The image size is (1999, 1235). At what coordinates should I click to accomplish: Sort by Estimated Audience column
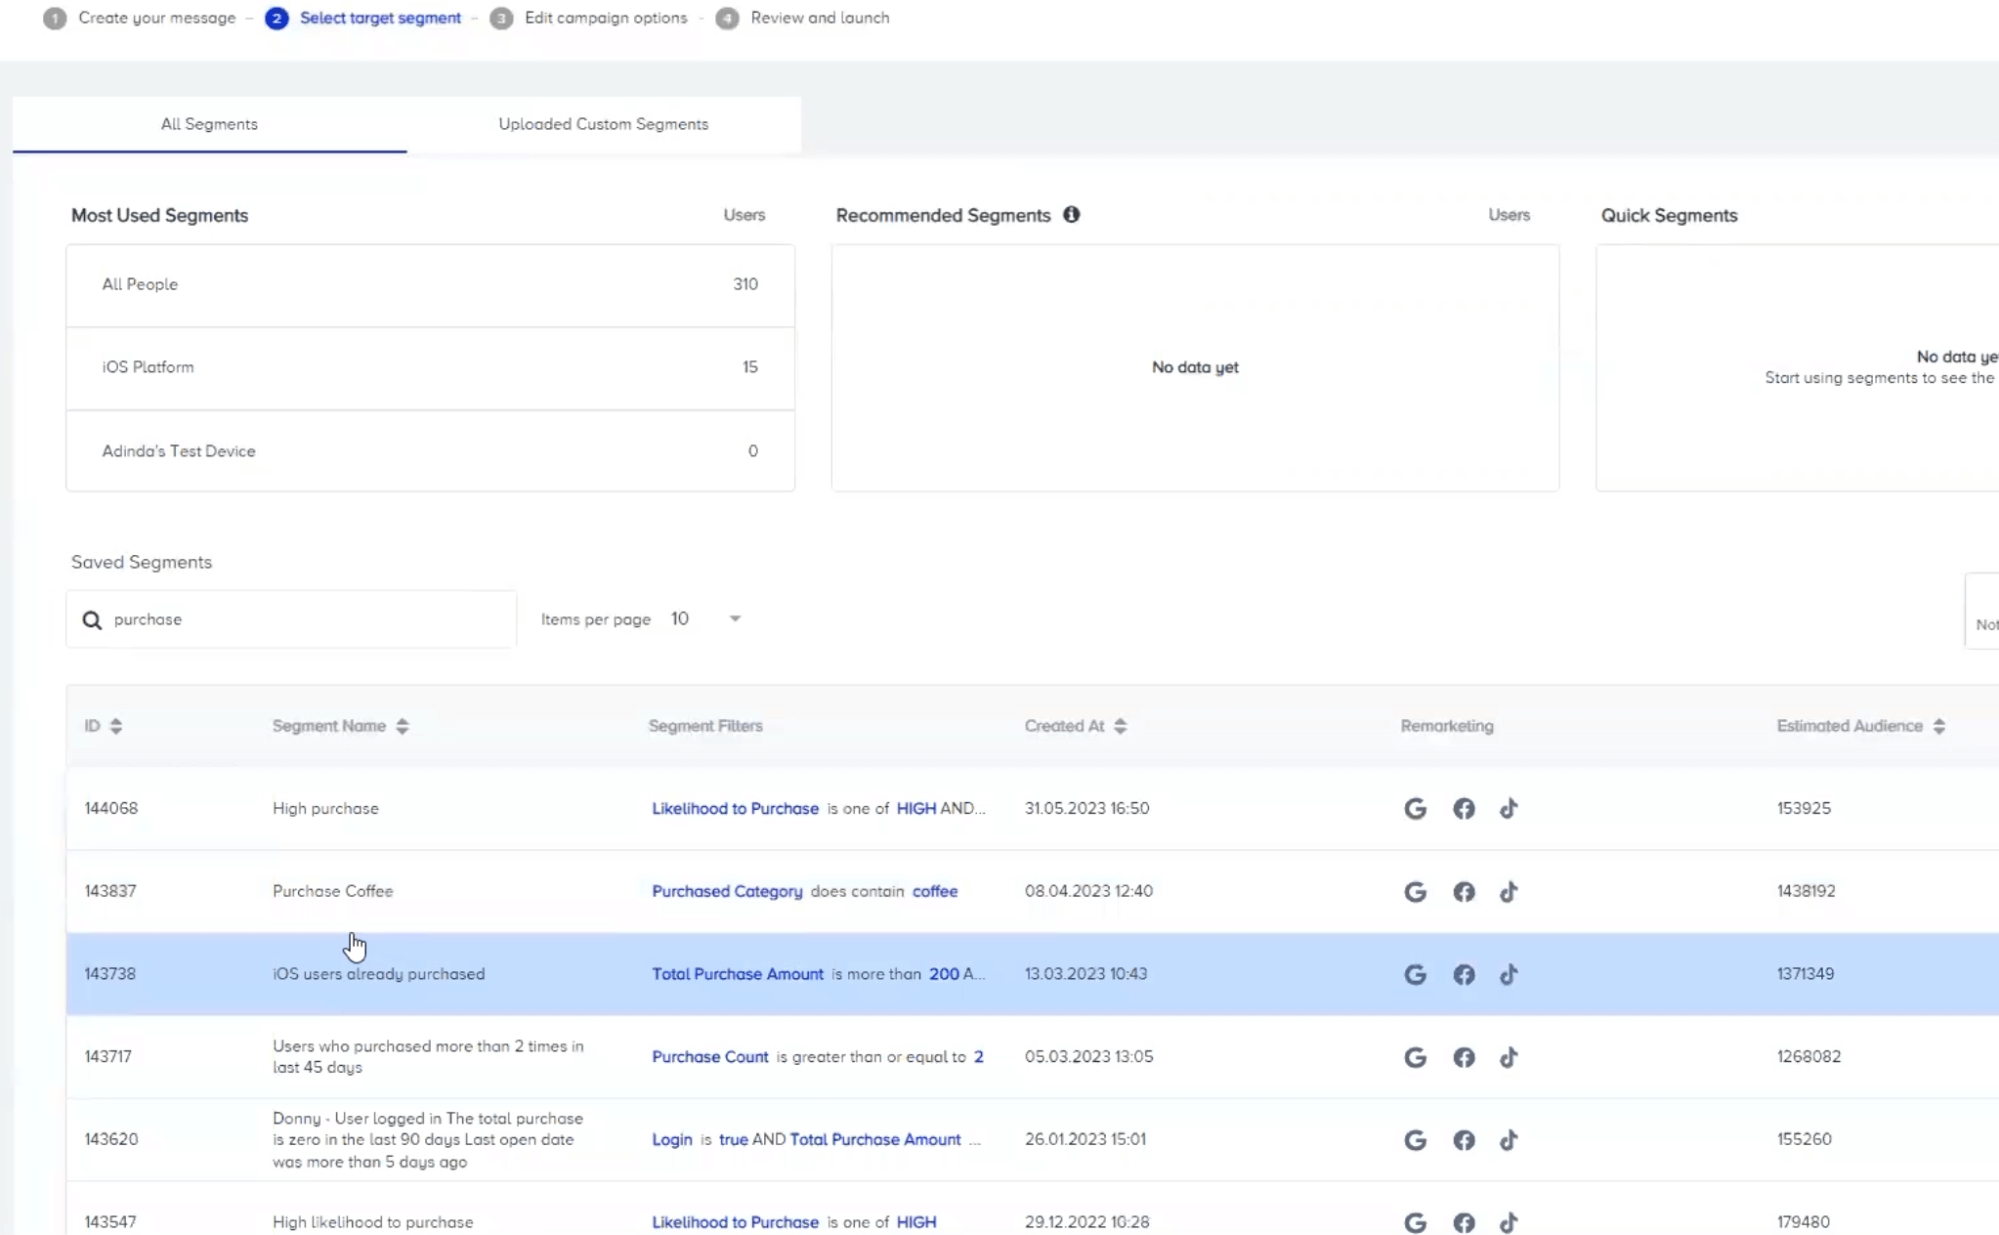1939,726
